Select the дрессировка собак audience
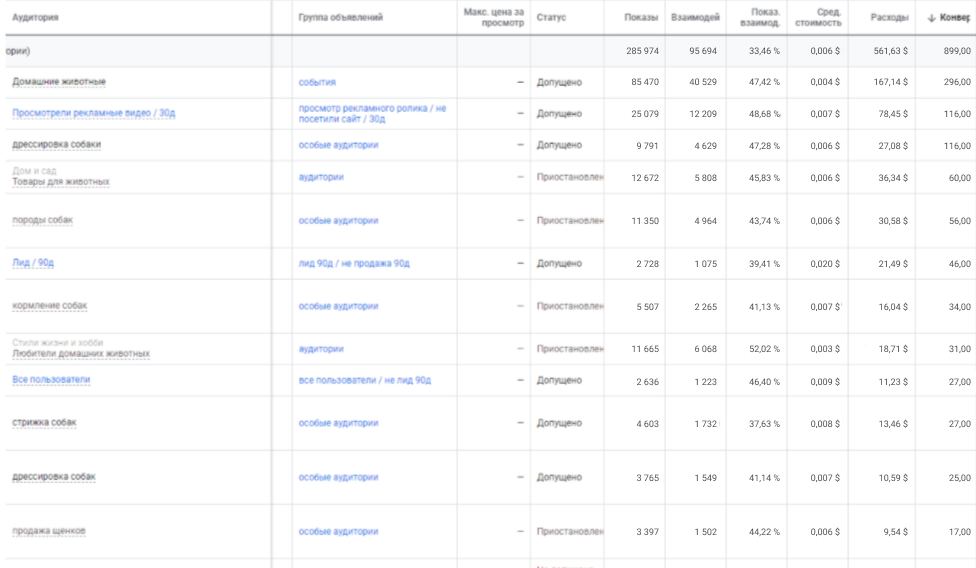 54,477
